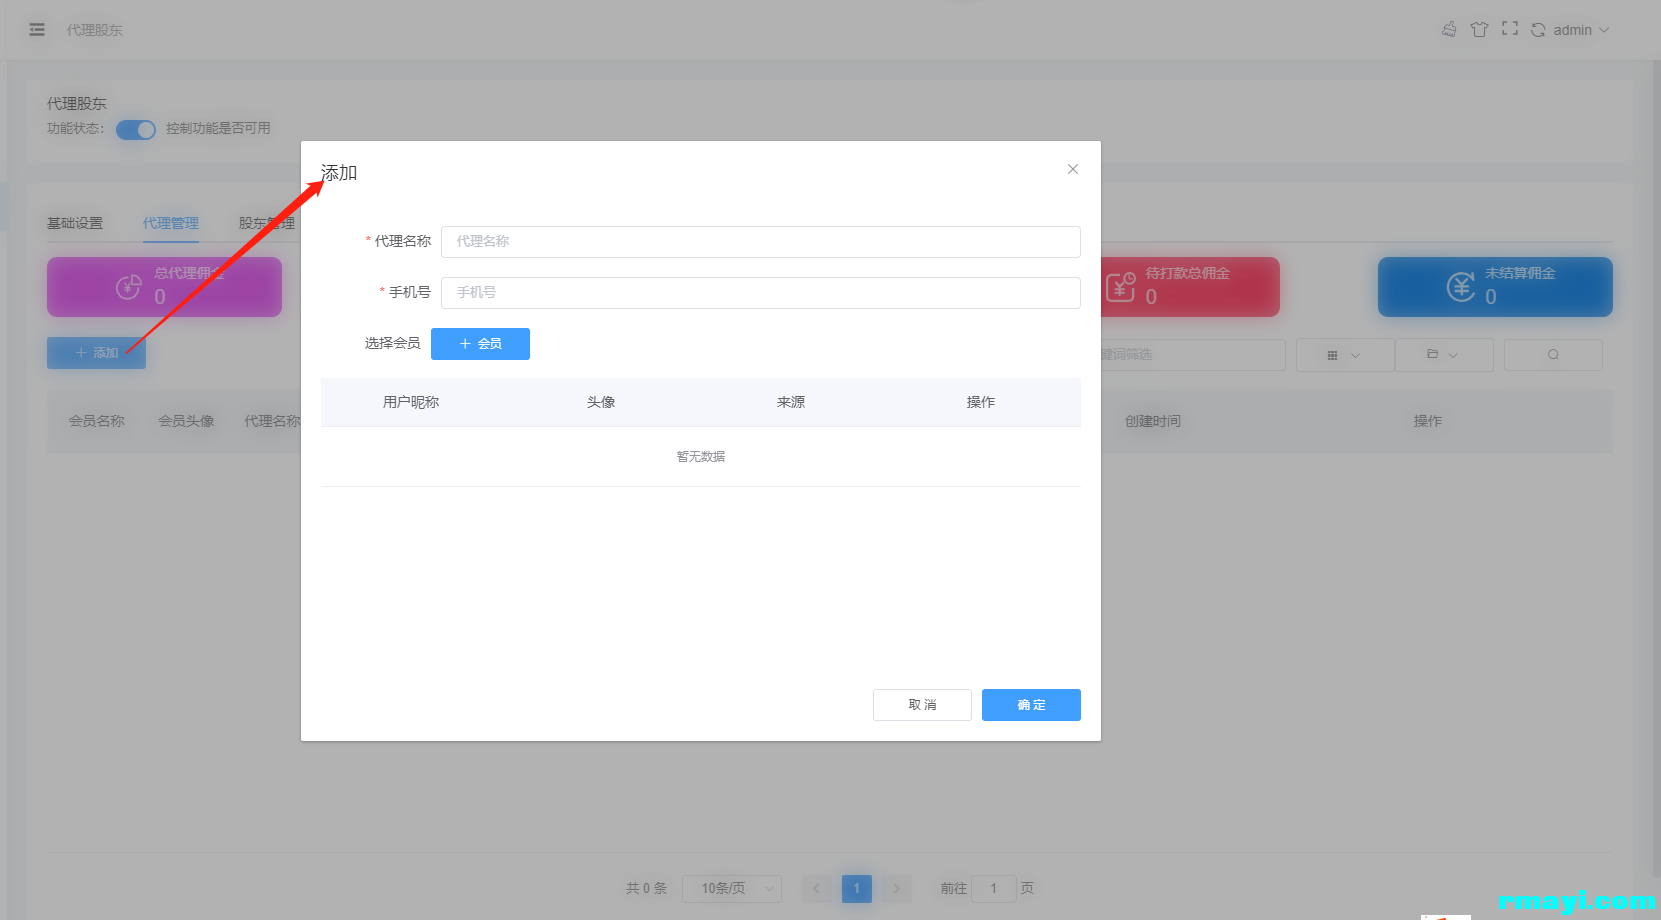Screen dimensions: 1661x920
Task: Confirm with the 确定 button
Action: 1031,705
